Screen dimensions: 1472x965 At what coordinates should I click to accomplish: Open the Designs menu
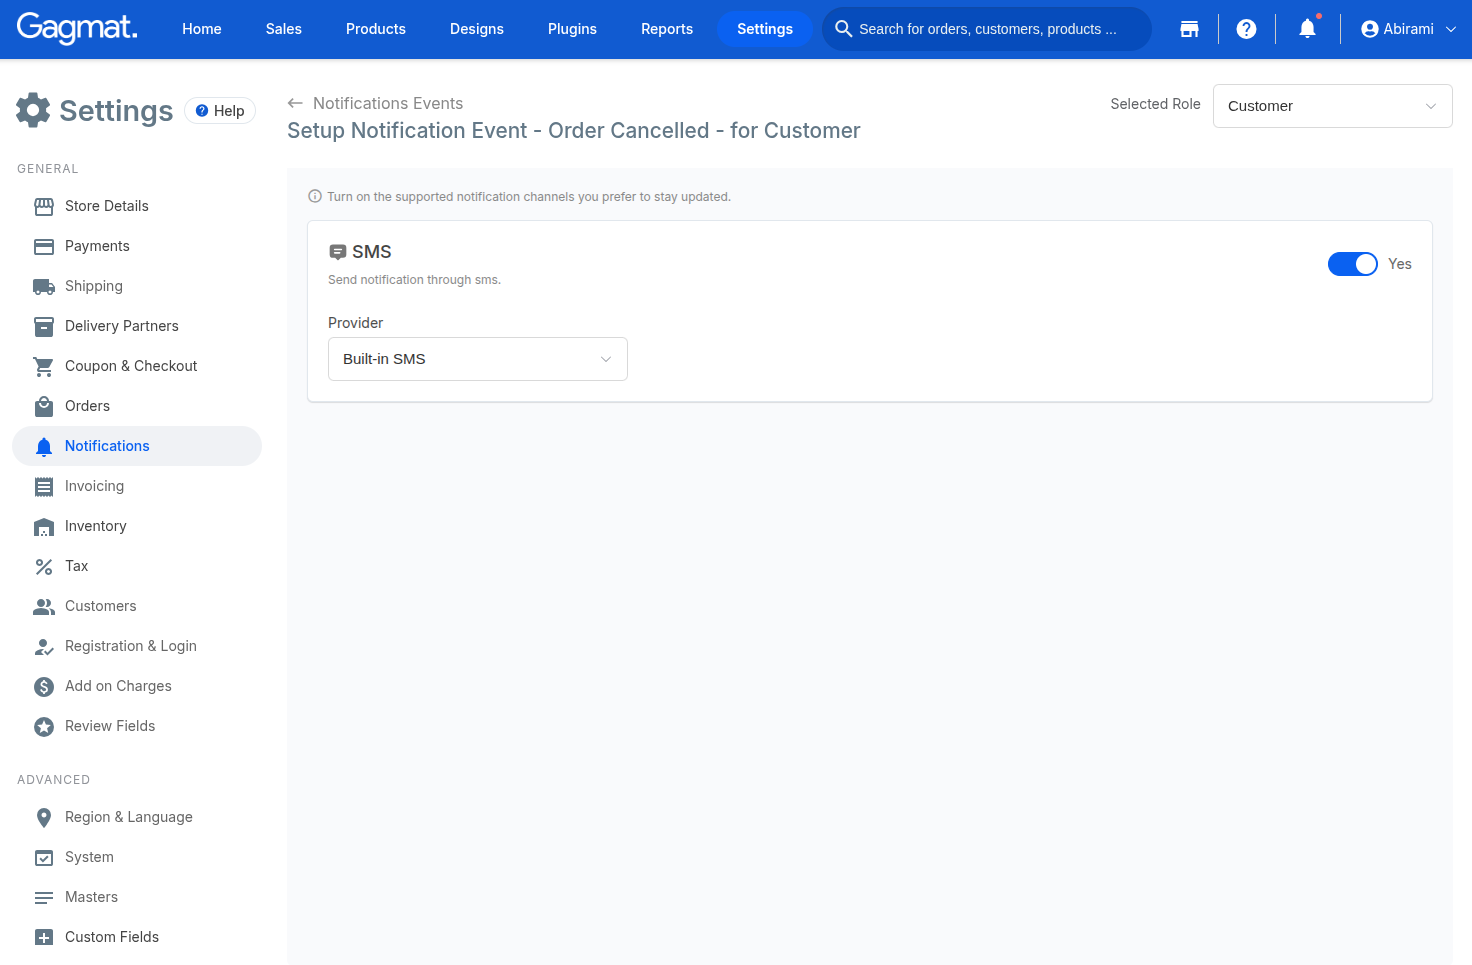477,29
